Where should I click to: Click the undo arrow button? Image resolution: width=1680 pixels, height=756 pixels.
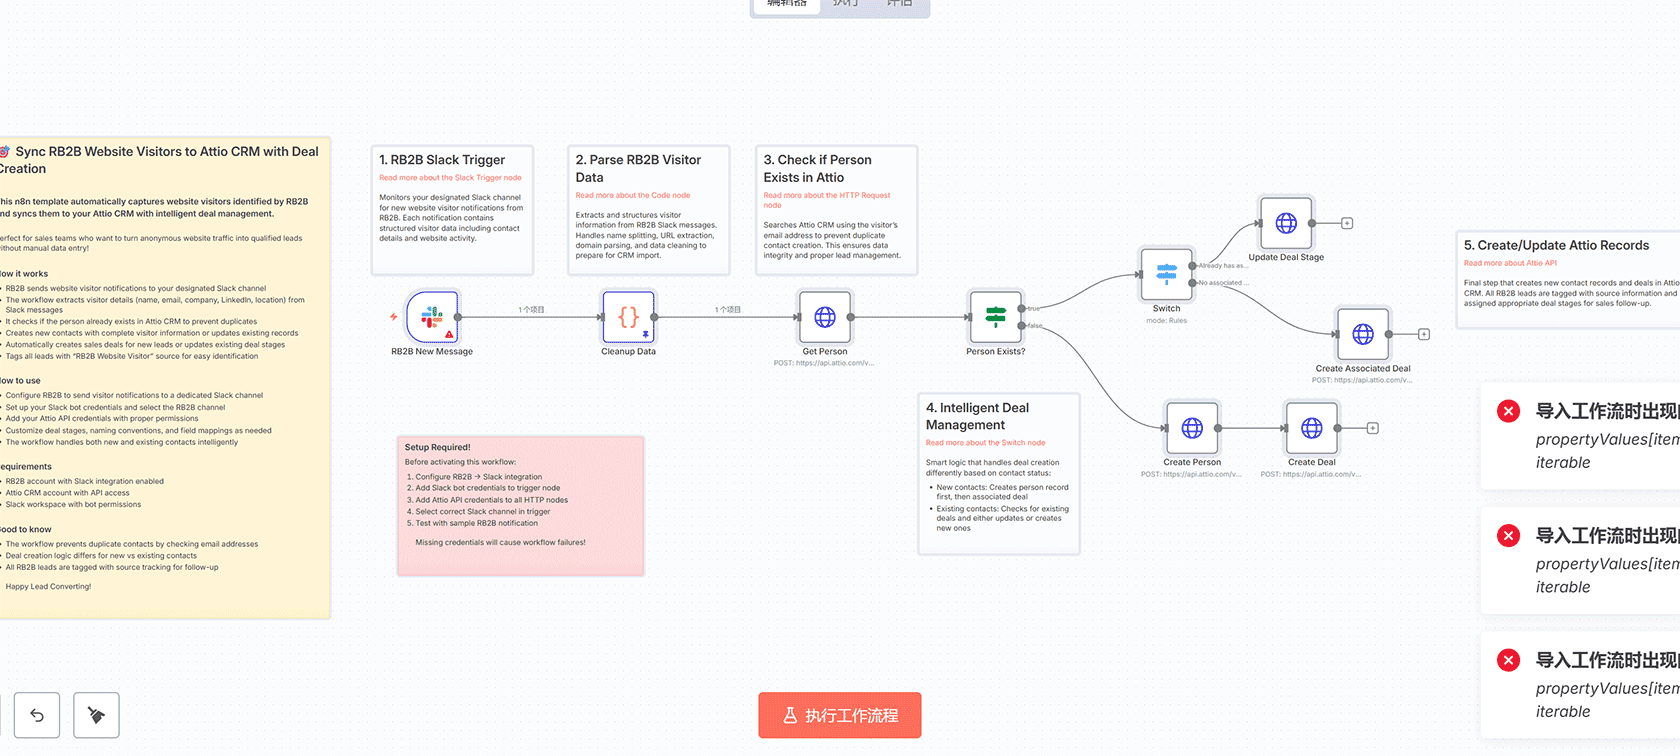(x=37, y=715)
